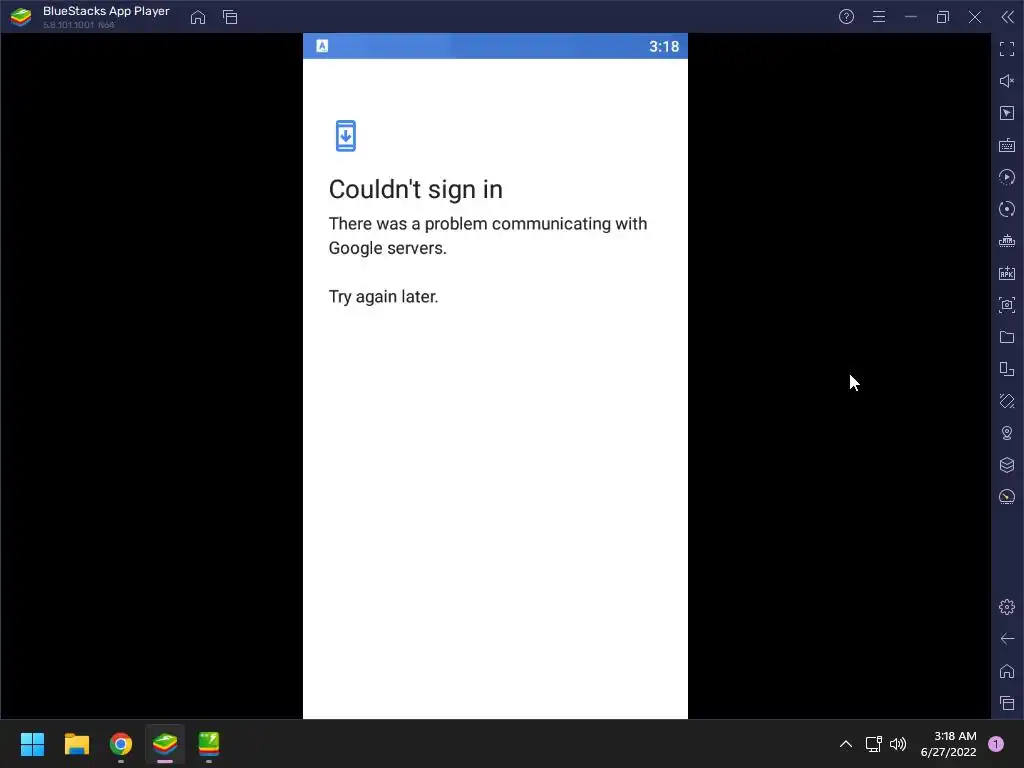This screenshot has width=1024, height=768.
Task: Open the BlueStacks X taskbar icon
Action: click(209, 744)
